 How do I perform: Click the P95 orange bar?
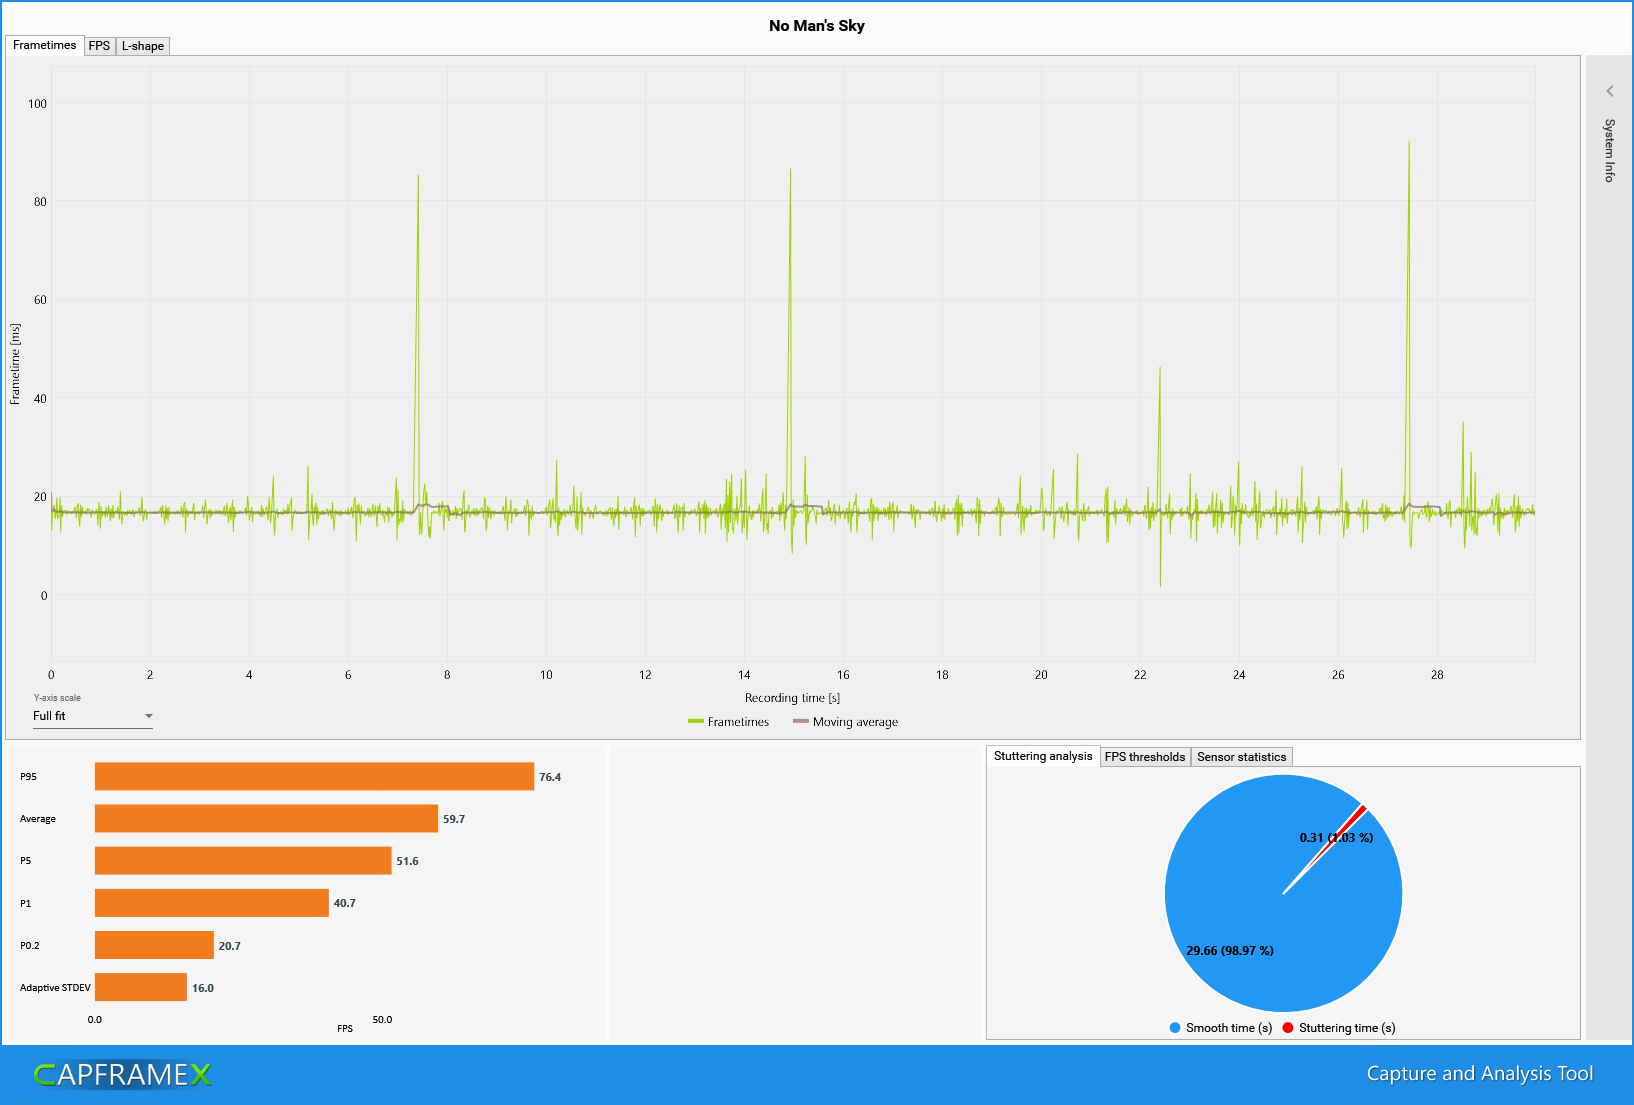(314, 777)
